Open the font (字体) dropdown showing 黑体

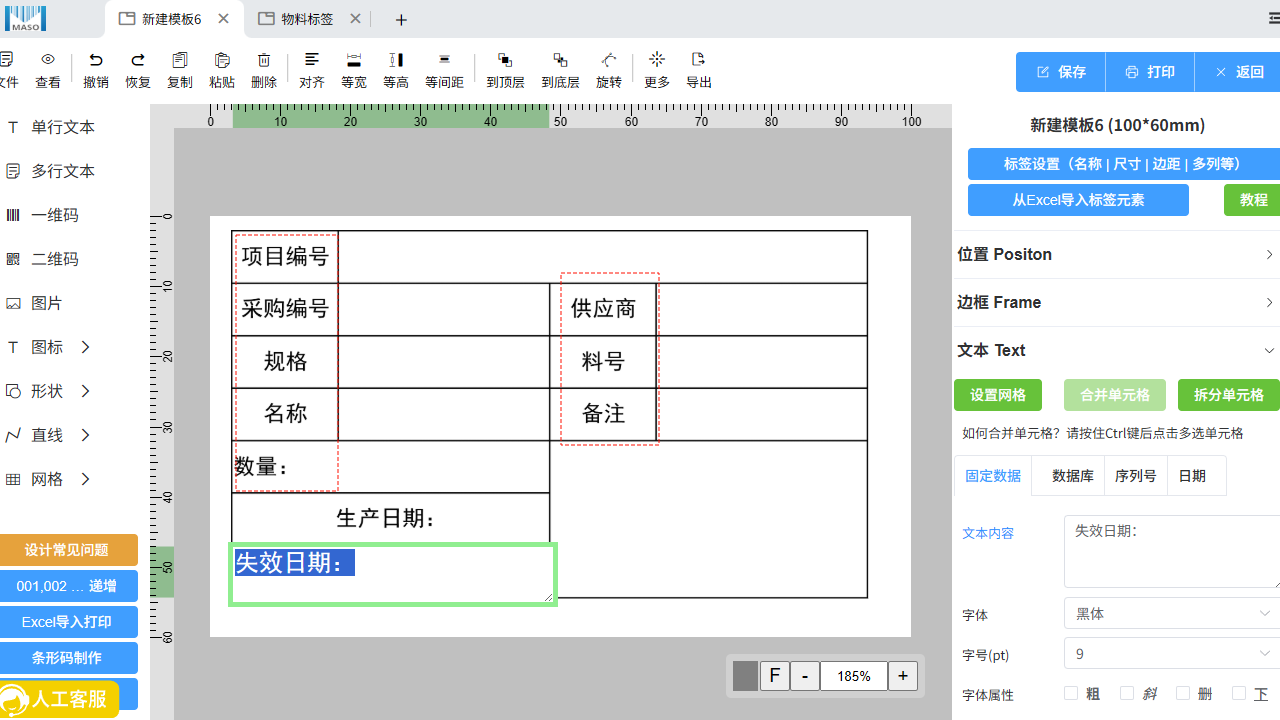(1172, 614)
